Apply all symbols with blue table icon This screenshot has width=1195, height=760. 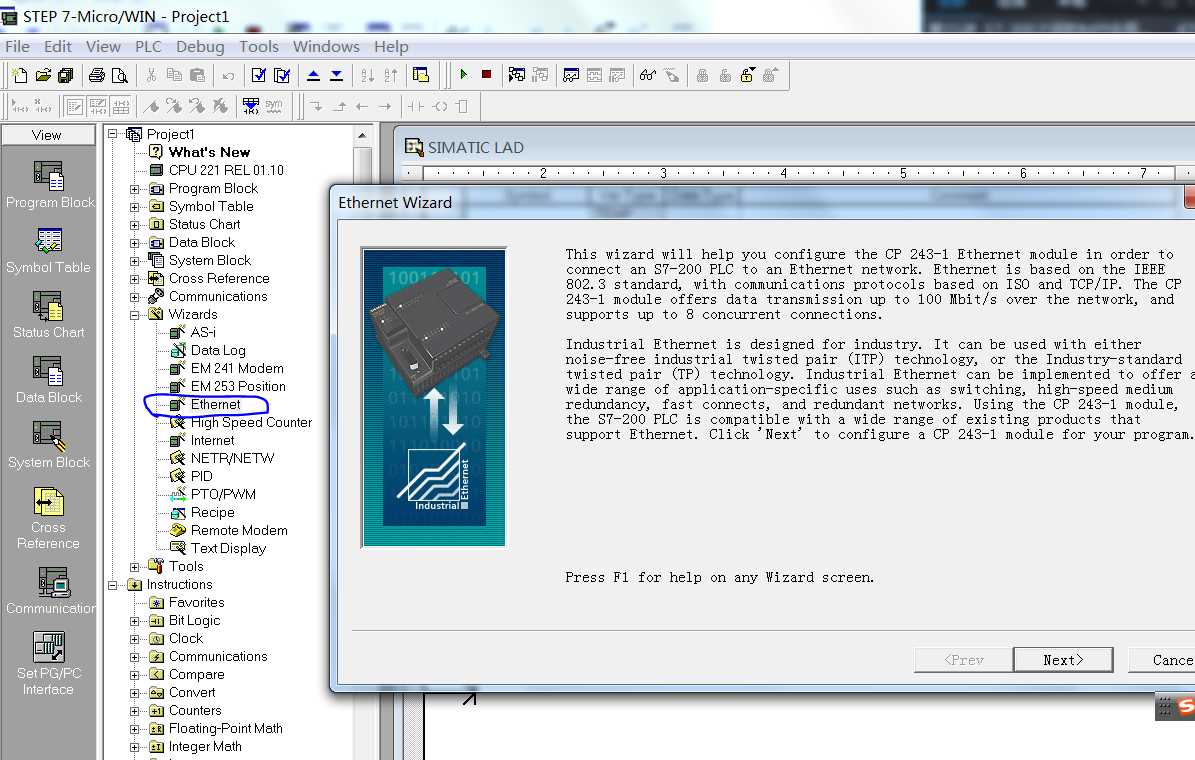coord(251,106)
